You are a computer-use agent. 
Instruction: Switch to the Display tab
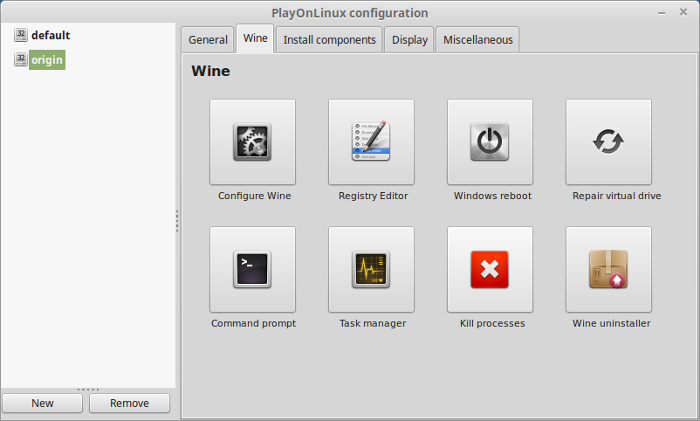coord(409,40)
